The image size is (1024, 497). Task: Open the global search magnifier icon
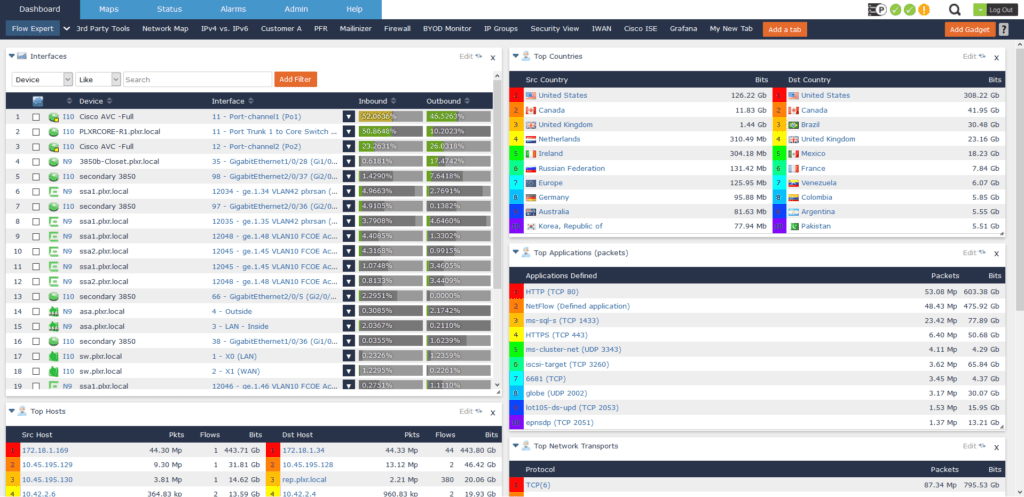coord(955,9)
